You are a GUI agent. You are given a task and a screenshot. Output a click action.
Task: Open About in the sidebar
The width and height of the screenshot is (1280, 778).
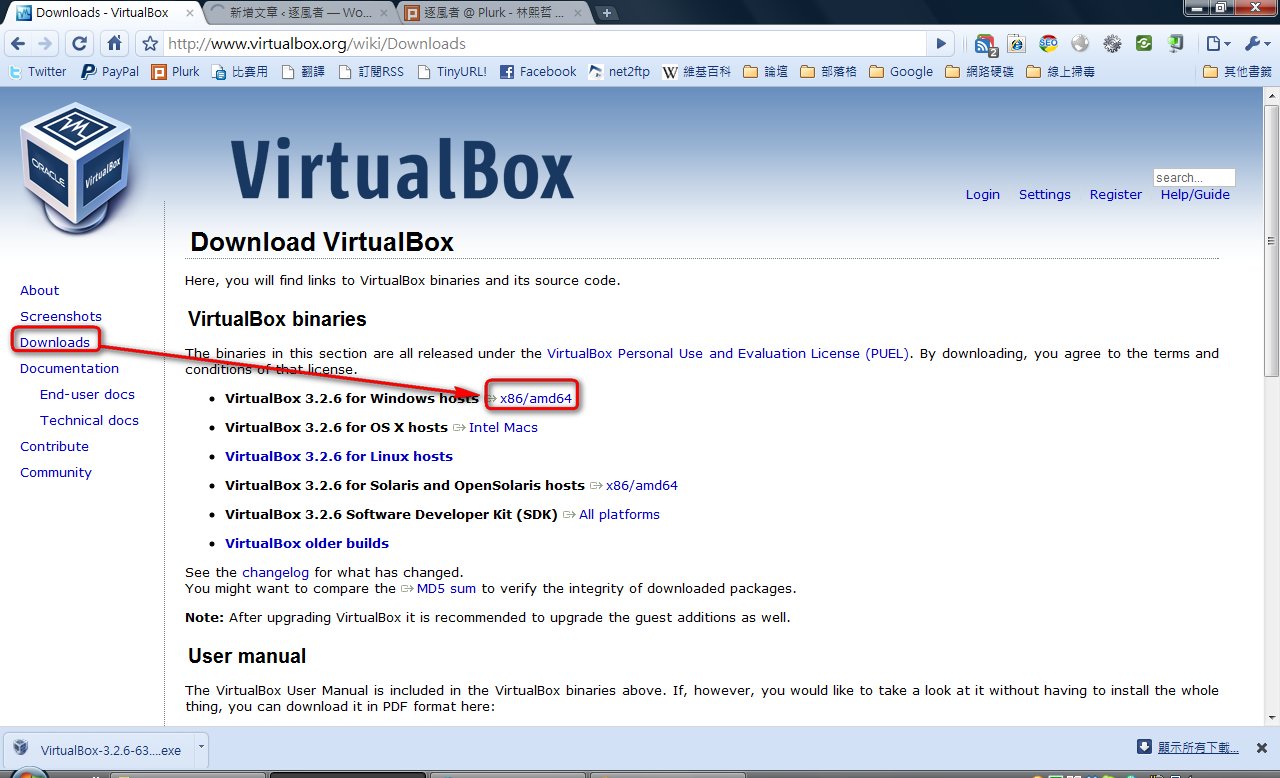40,290
